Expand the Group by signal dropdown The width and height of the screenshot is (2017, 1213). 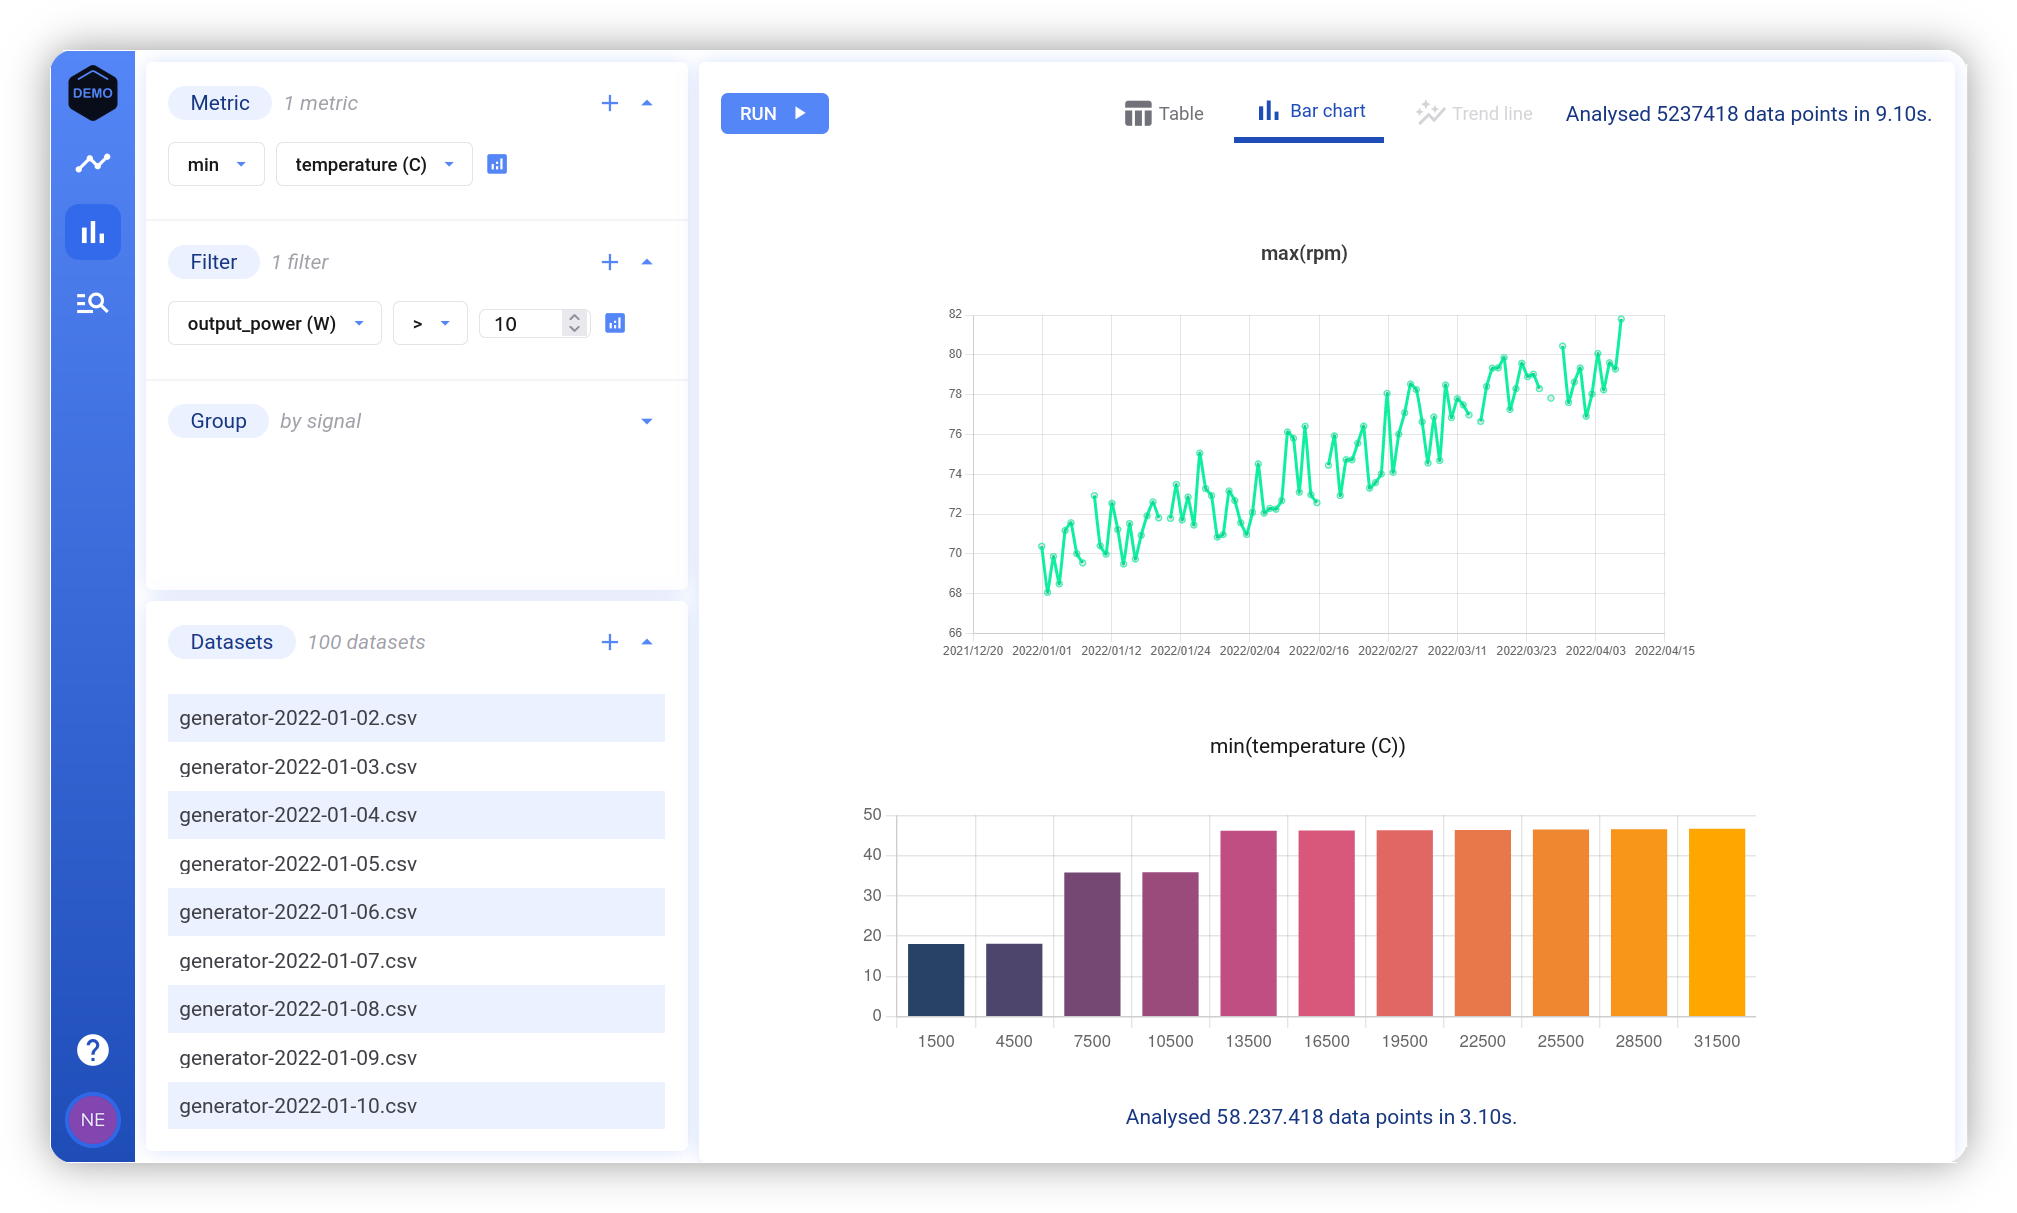click(x=647, y=420)
